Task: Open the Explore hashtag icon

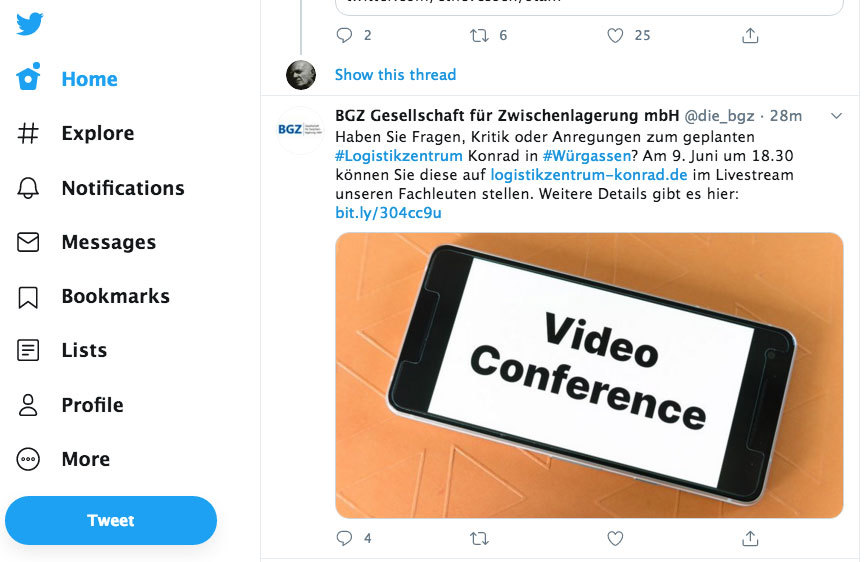Action: (x=28, y=133)
